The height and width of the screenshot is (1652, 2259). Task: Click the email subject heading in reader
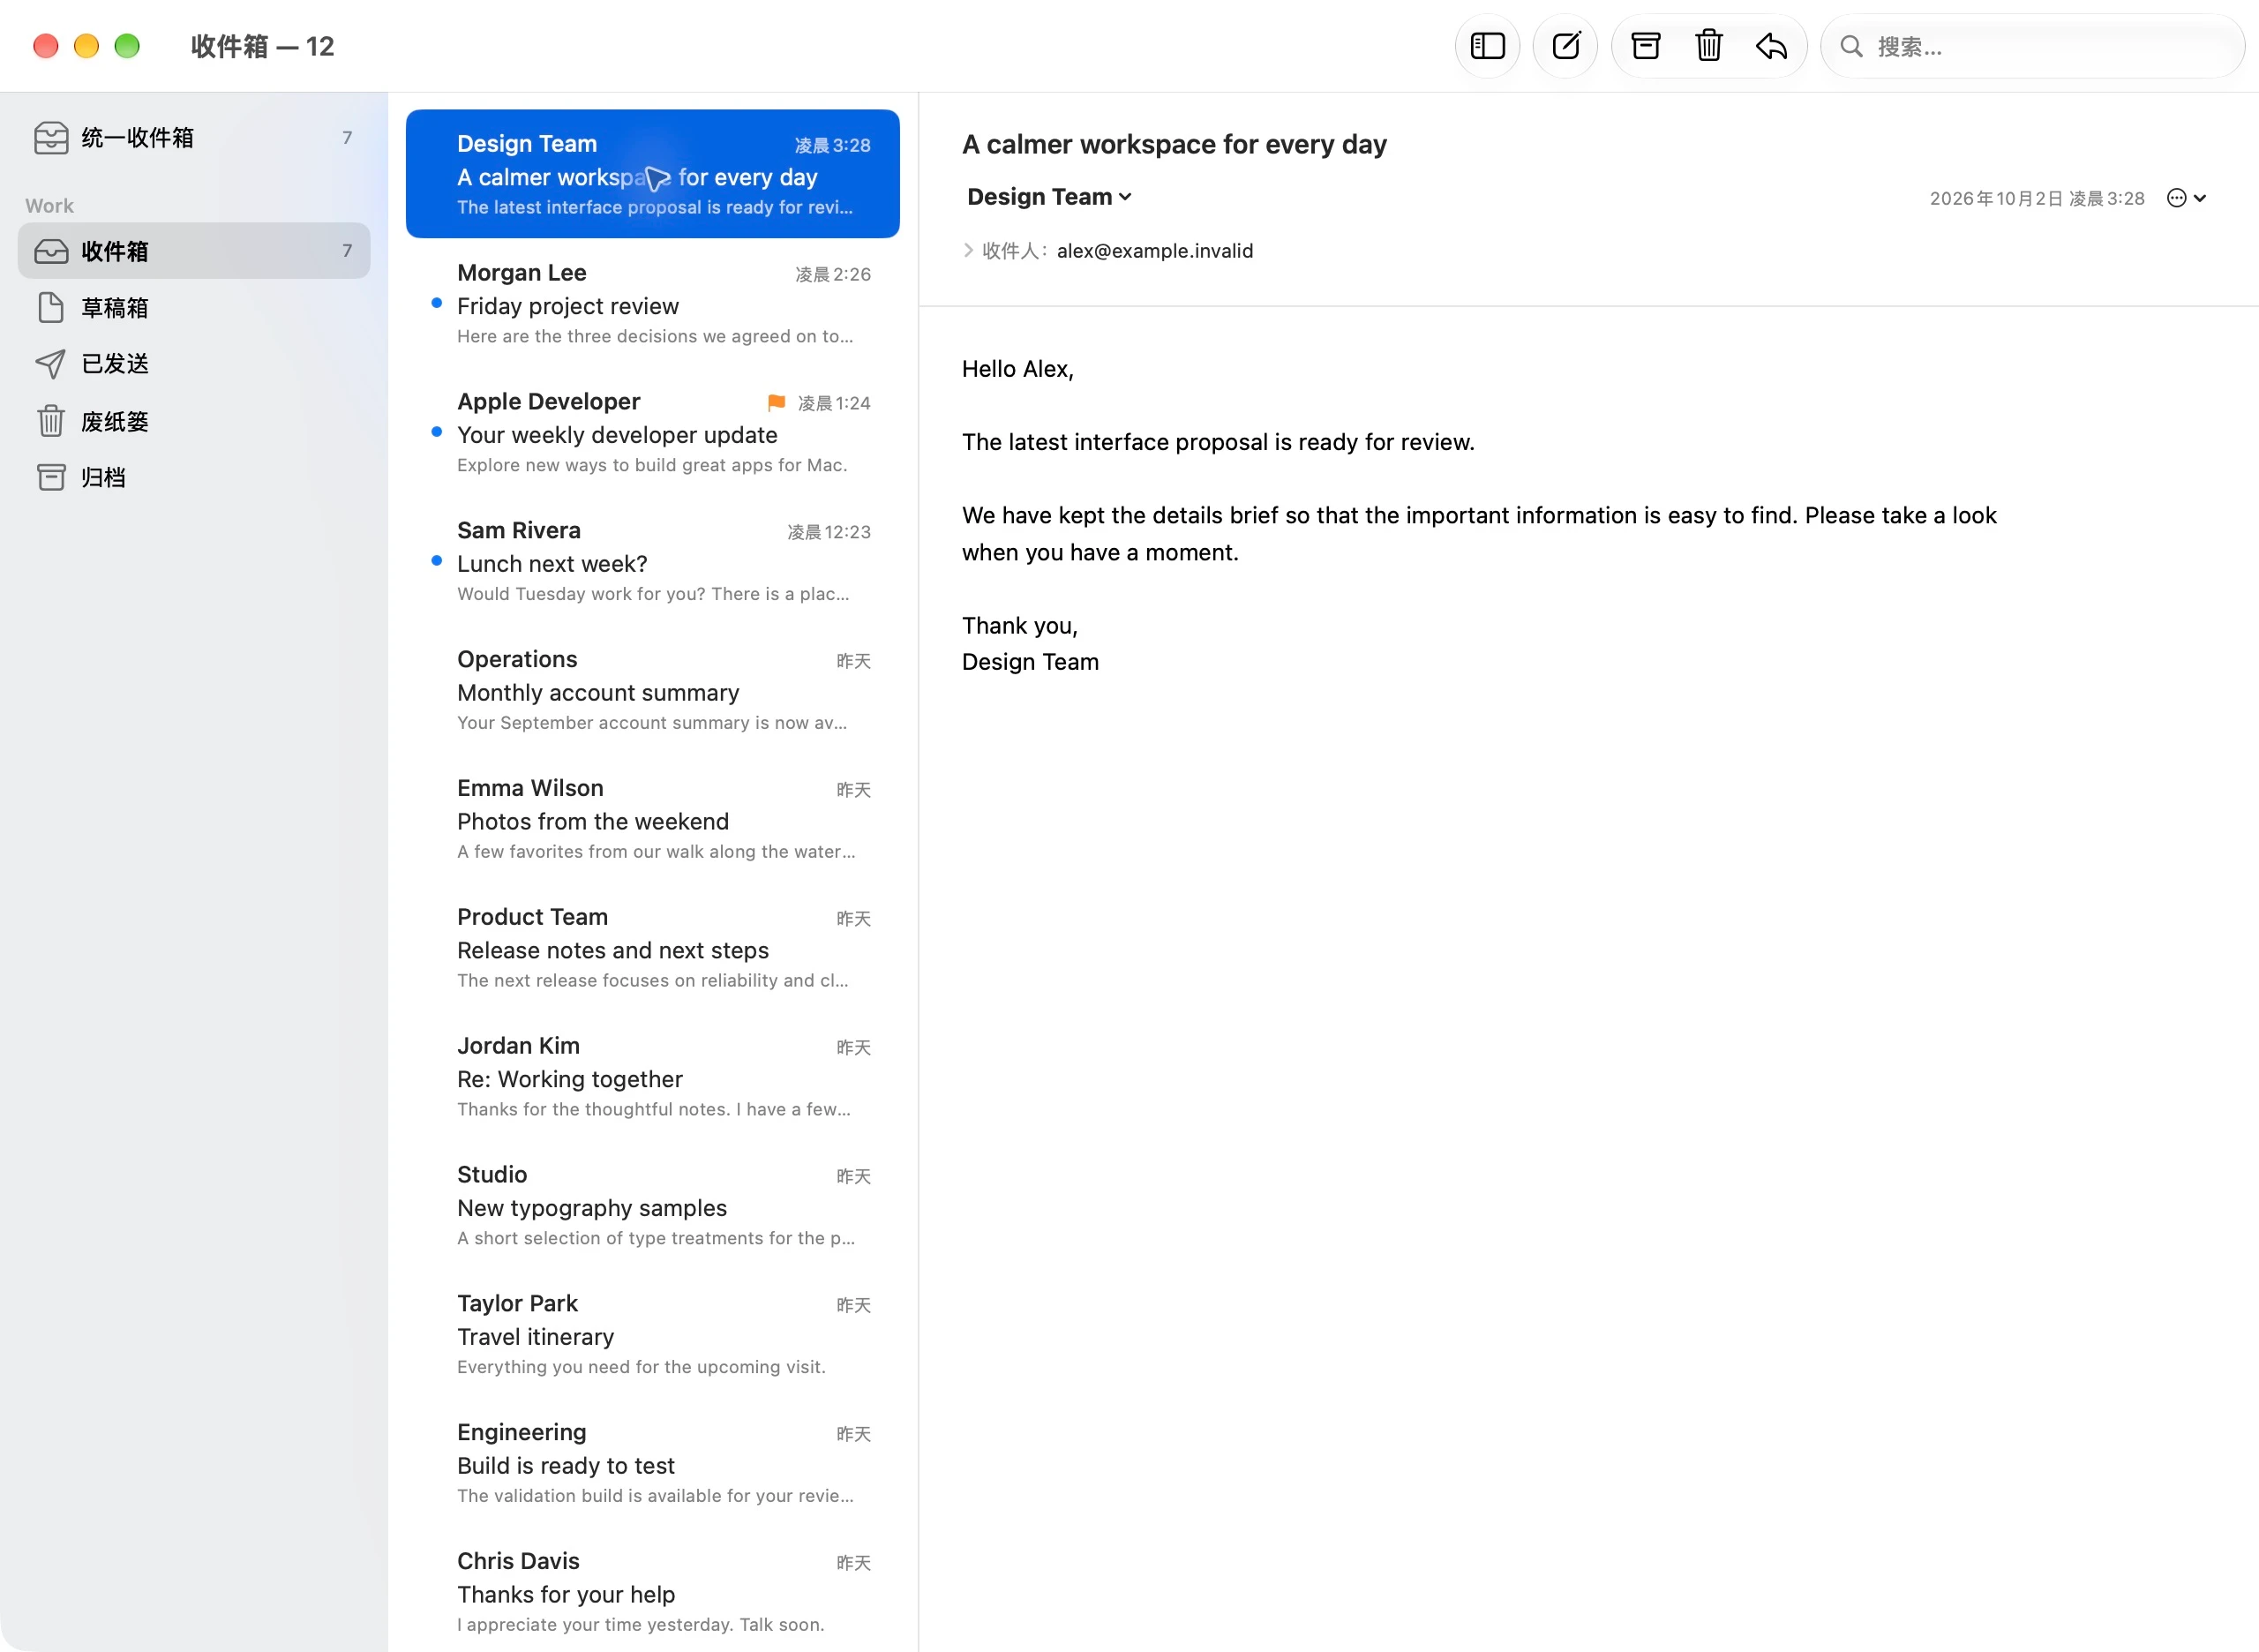1174,145
